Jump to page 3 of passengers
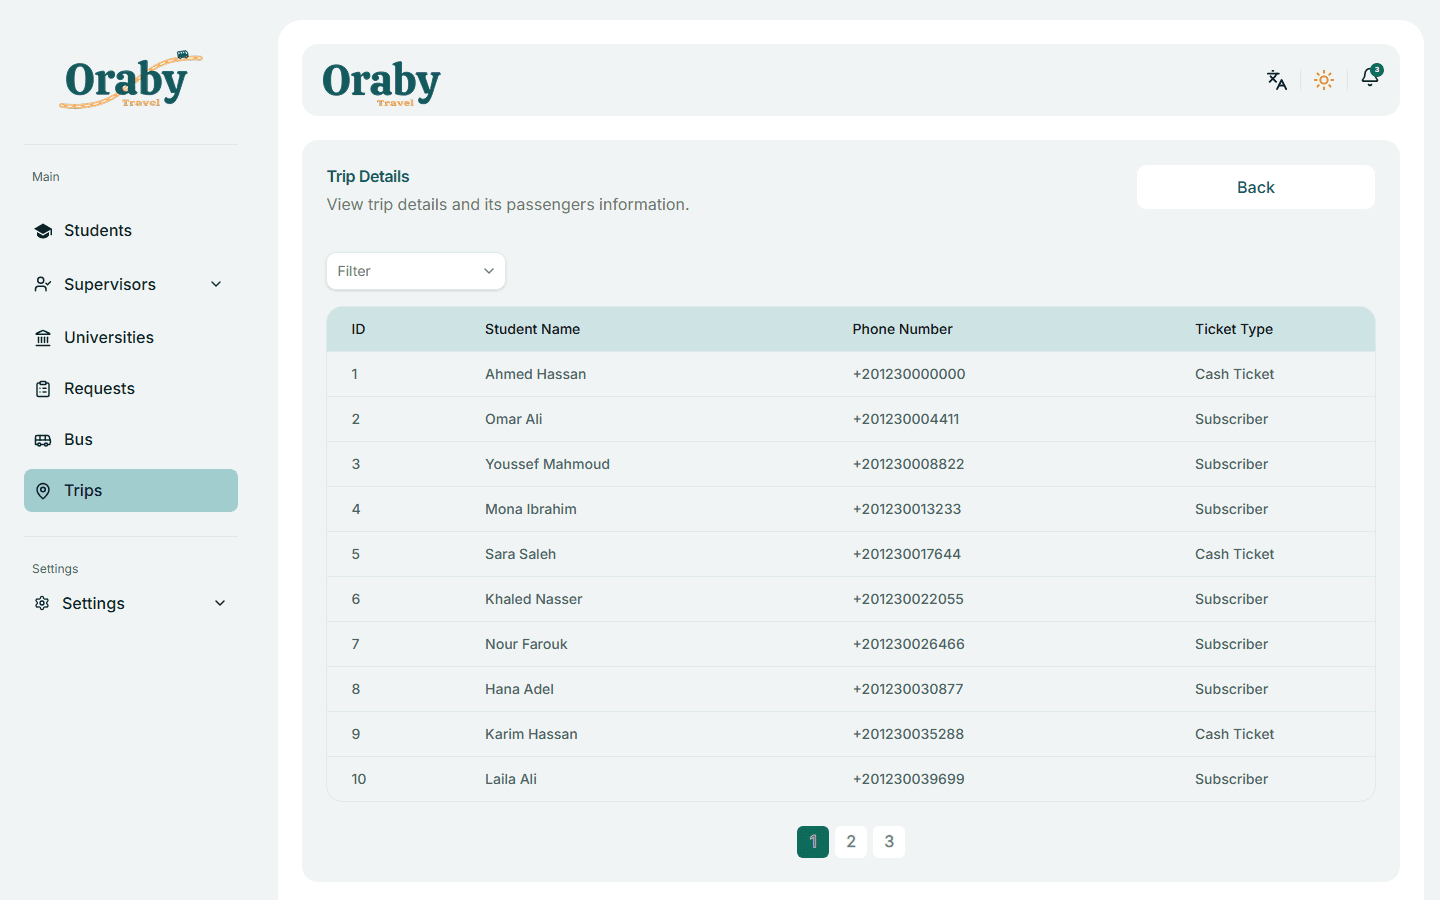The height and width of the screenshot is (900, 1440). 889,842
